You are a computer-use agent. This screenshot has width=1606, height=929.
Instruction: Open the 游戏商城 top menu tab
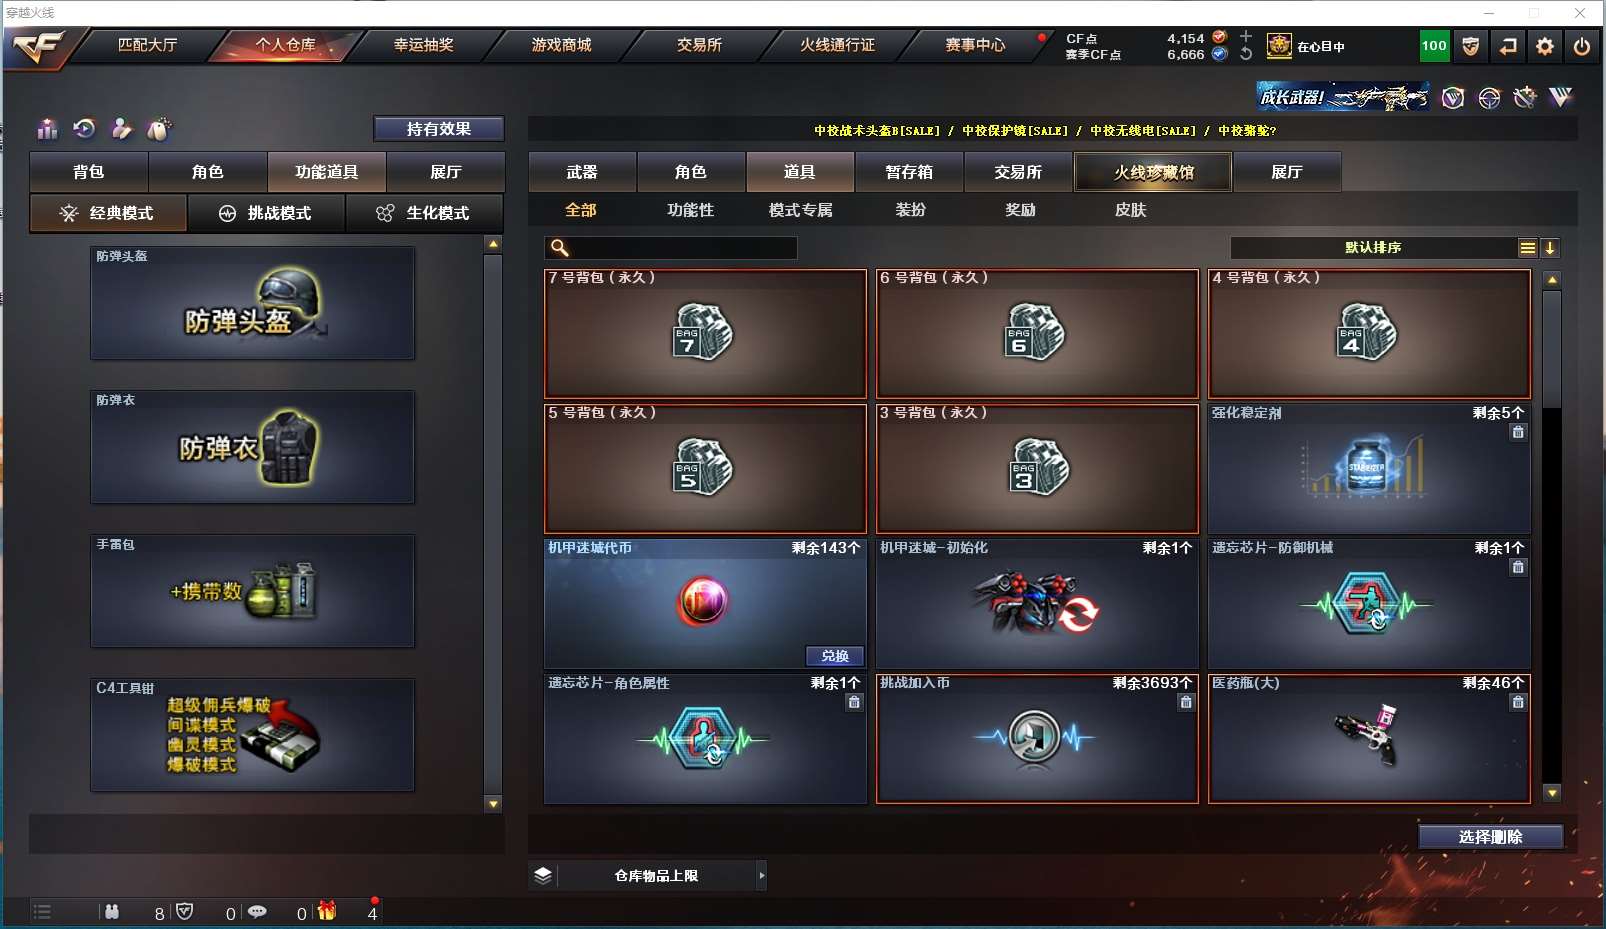click(x=561, y=45)
